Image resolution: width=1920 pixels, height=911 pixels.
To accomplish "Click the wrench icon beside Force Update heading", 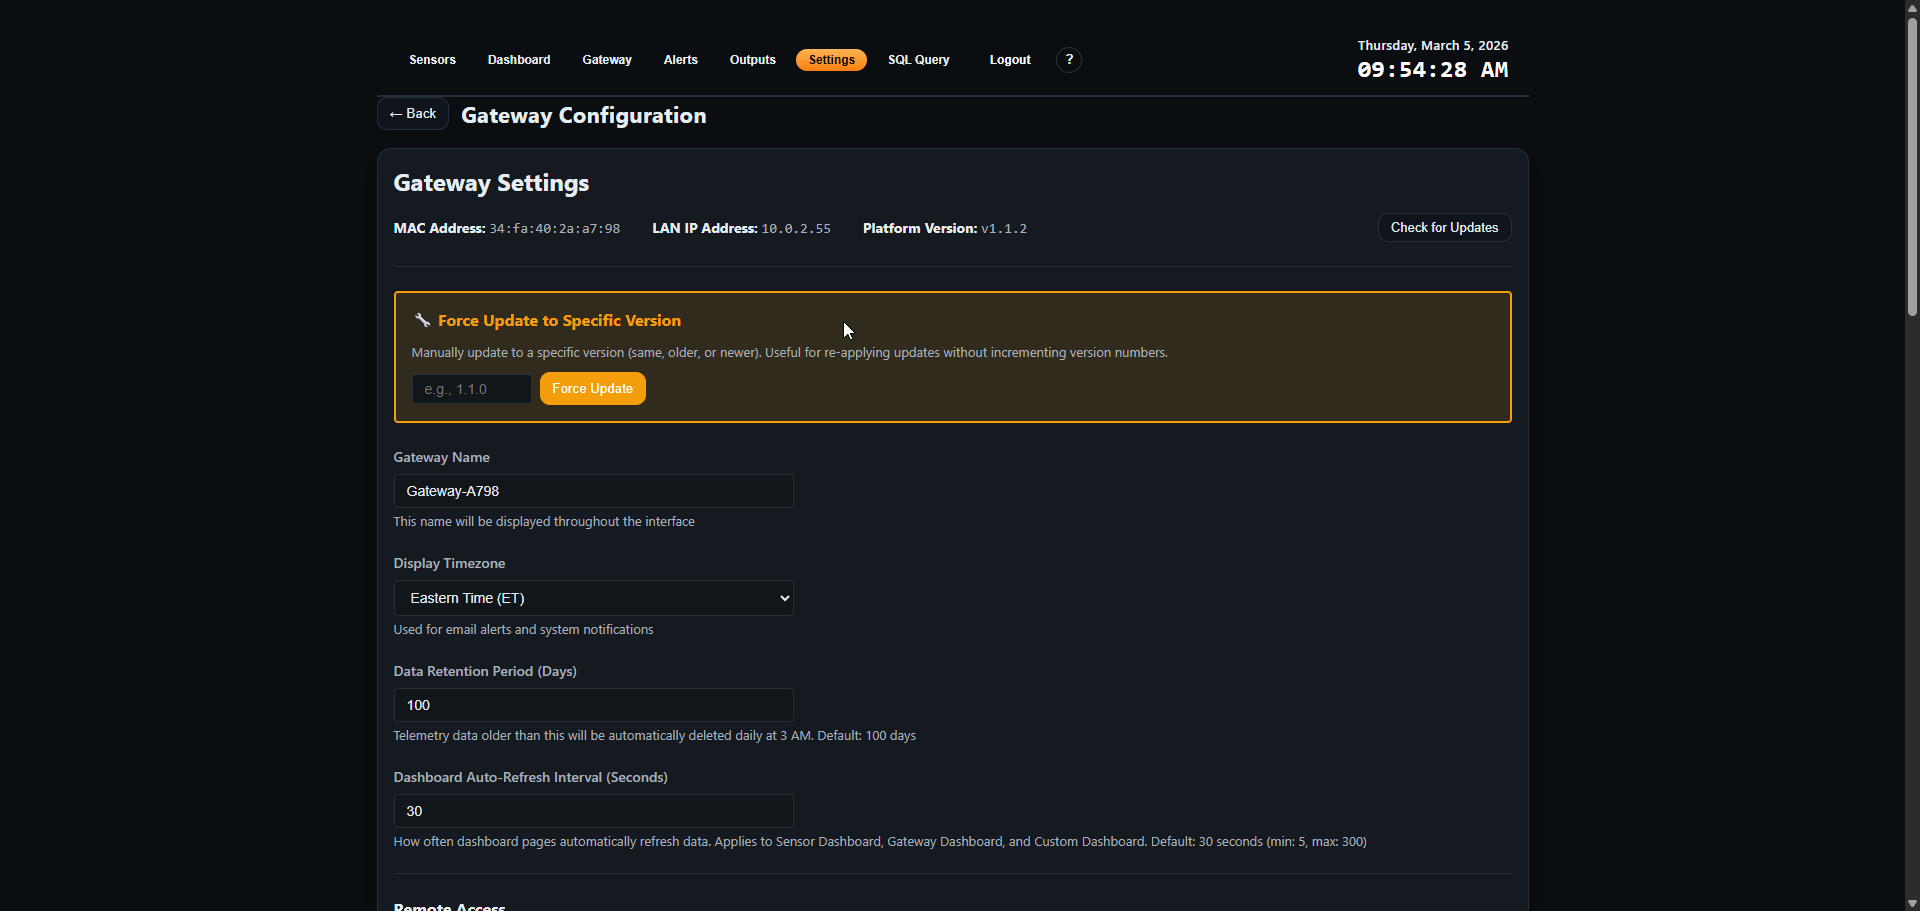I will coord(422,321).
